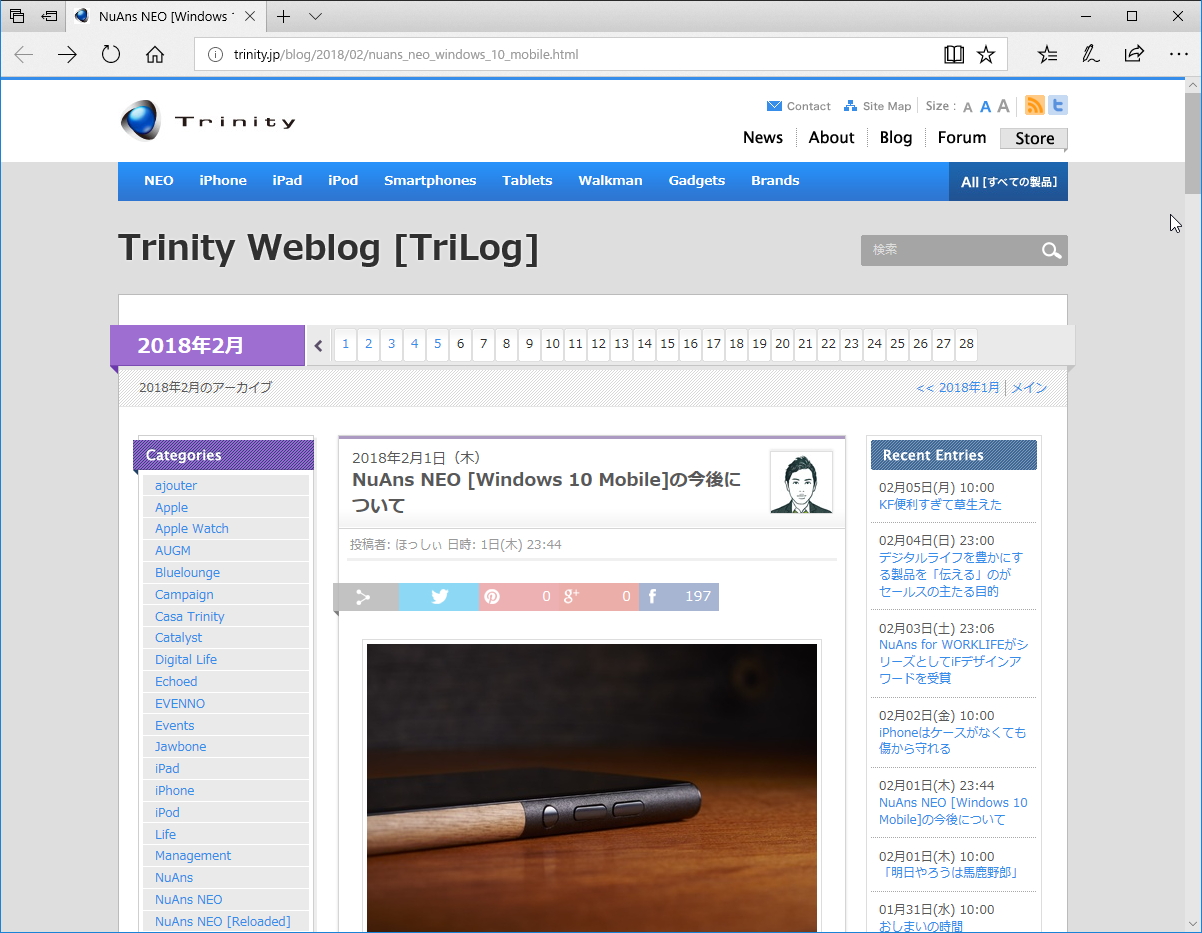Select Brands in navigation bar

point(775,181)
